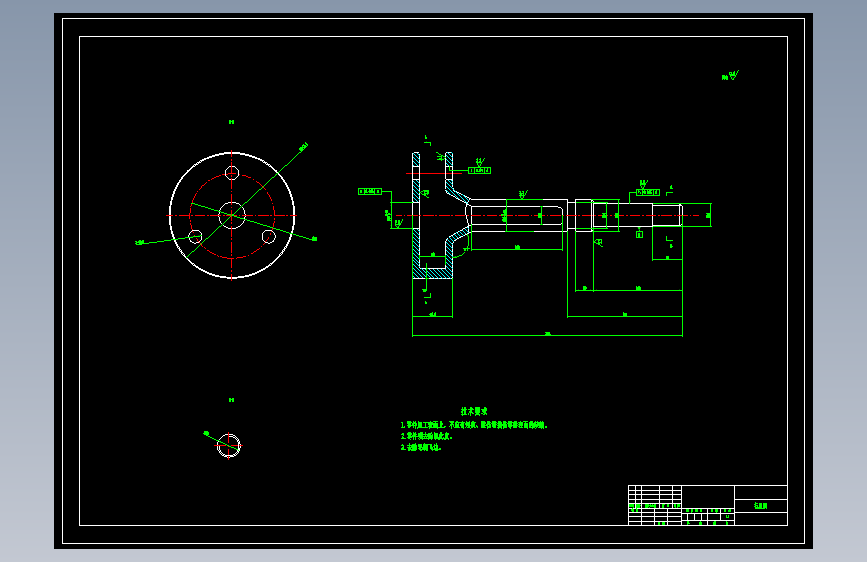
Task: Click the tolerance frame beside the upper flange lug
Action: pos(479,170)
